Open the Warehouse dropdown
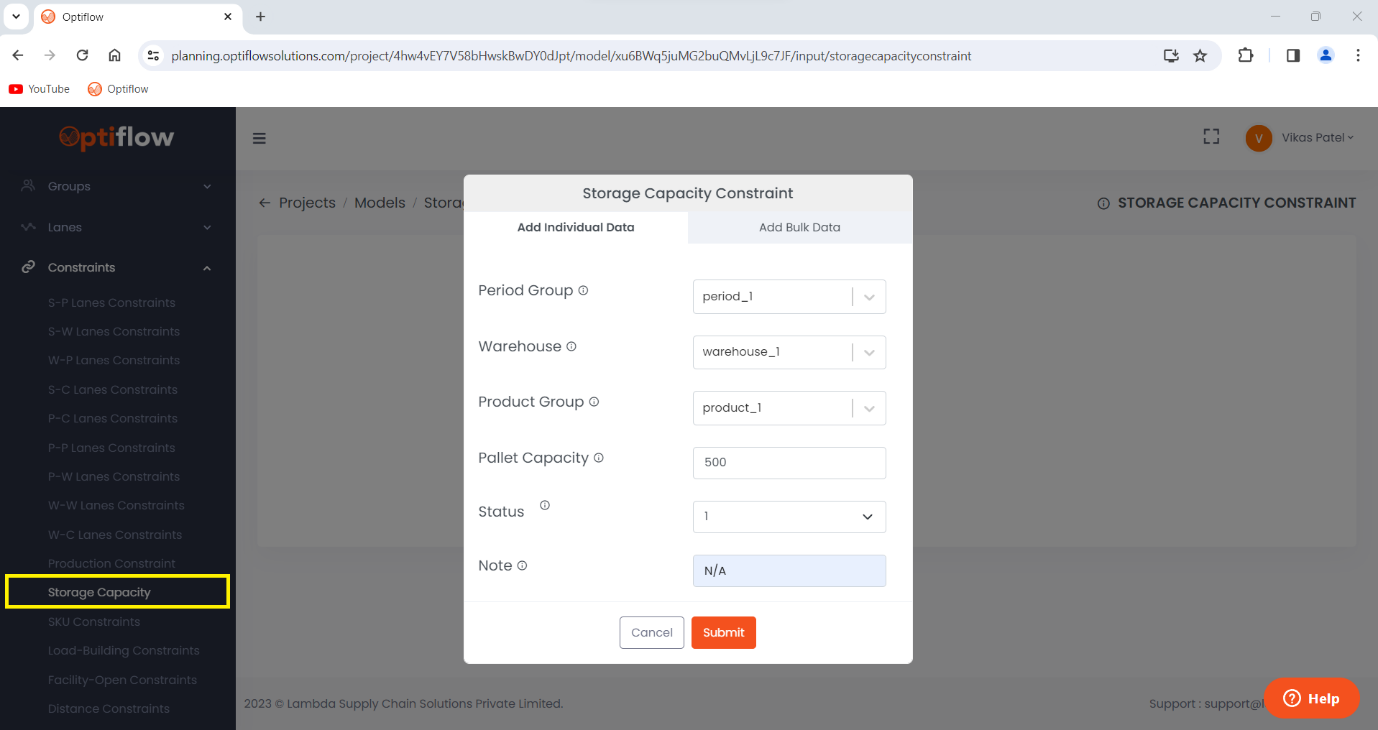1378x730 pixels. 869,352
